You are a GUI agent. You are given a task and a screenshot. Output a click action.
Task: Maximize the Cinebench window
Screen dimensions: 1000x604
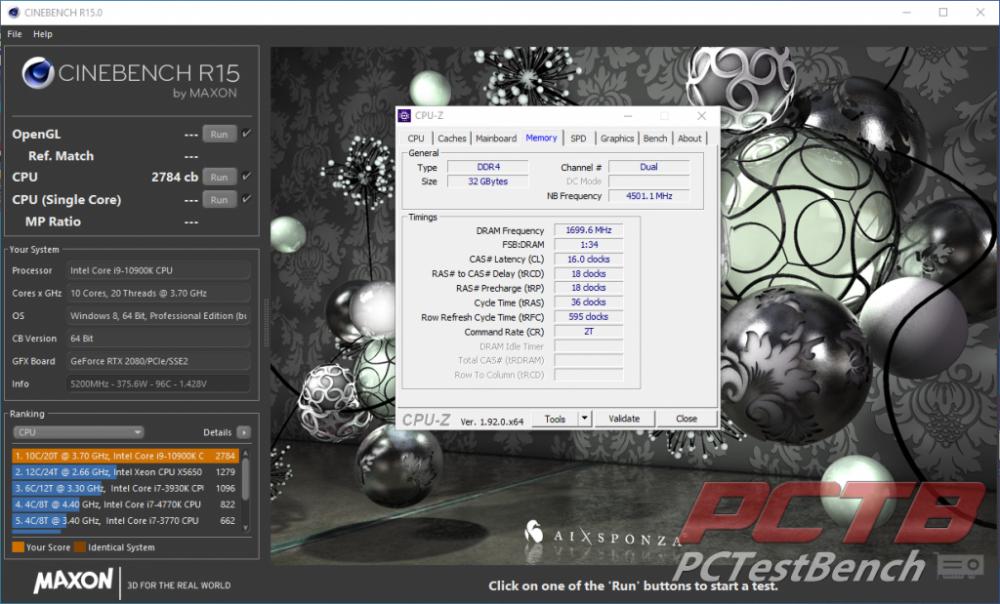pyautogui.click(x=943, y=12)
